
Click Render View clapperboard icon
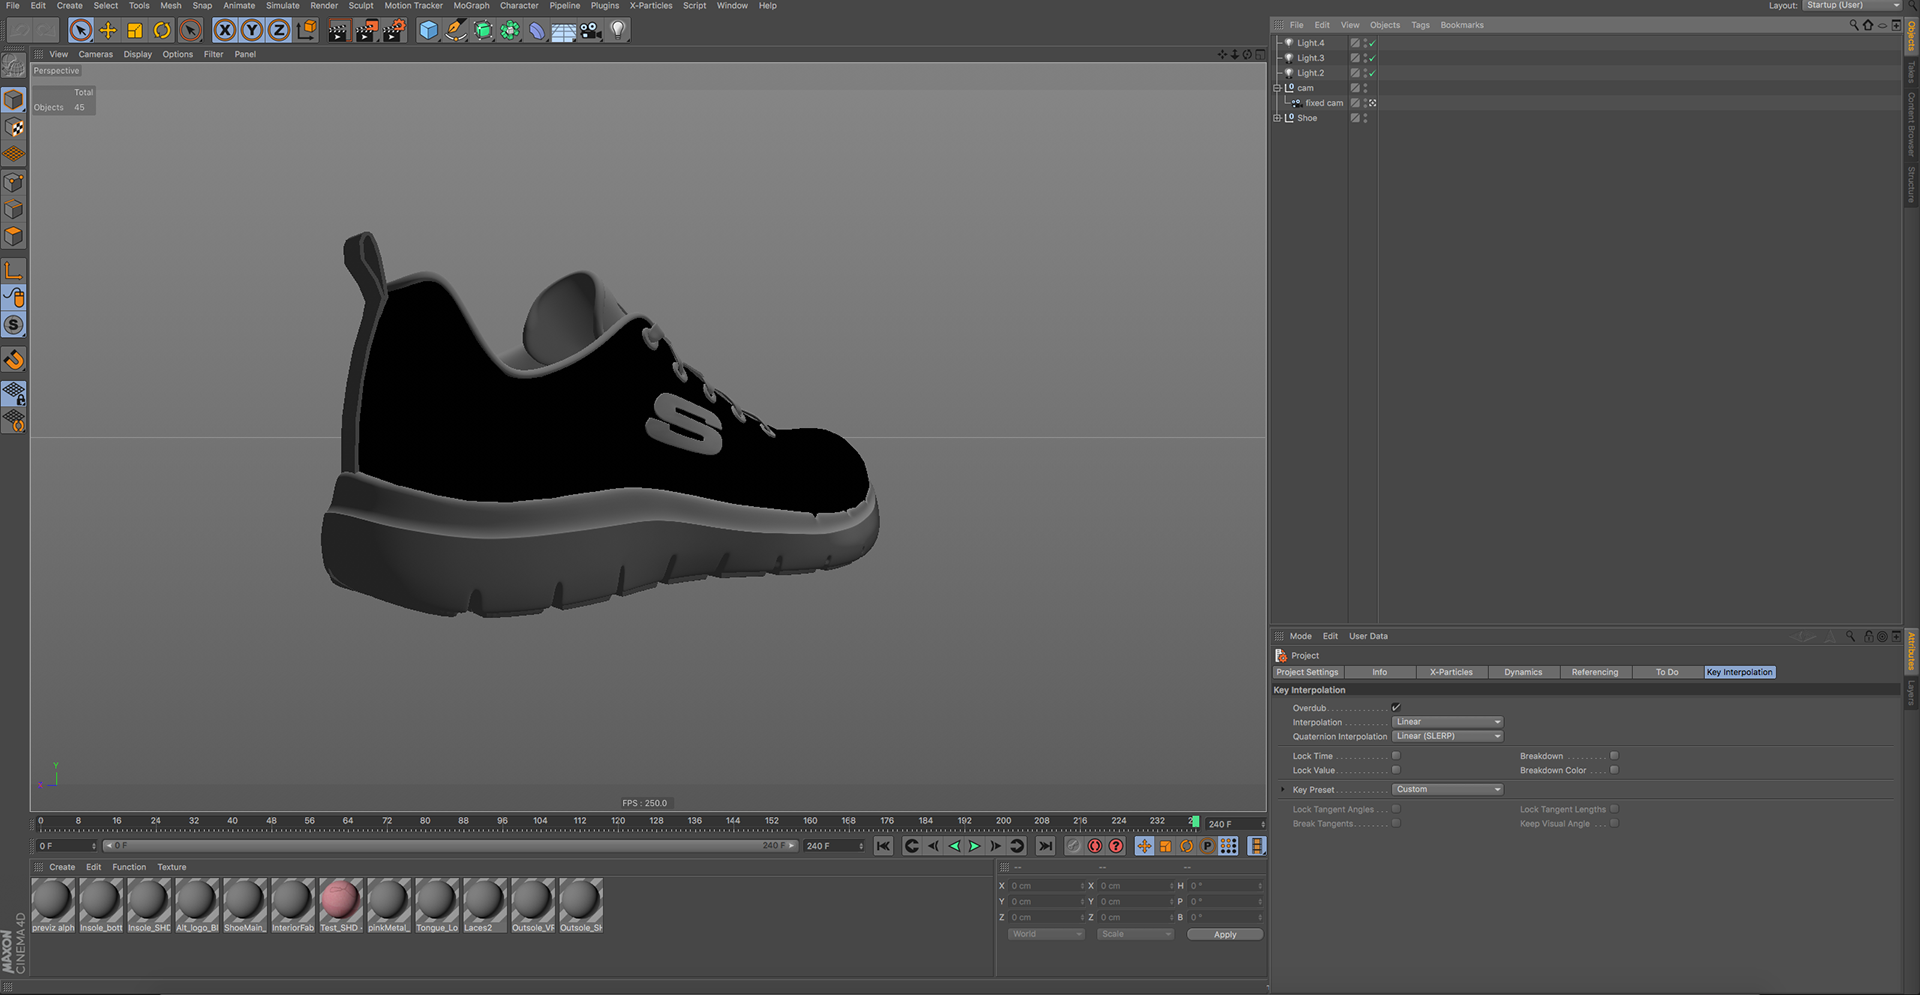[x=338, y=30]
